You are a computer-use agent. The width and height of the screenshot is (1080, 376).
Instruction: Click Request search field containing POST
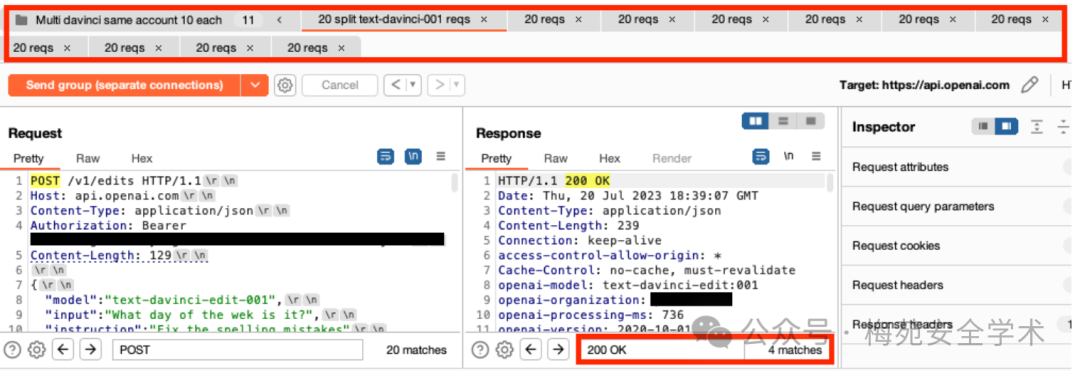coord(238,350)
